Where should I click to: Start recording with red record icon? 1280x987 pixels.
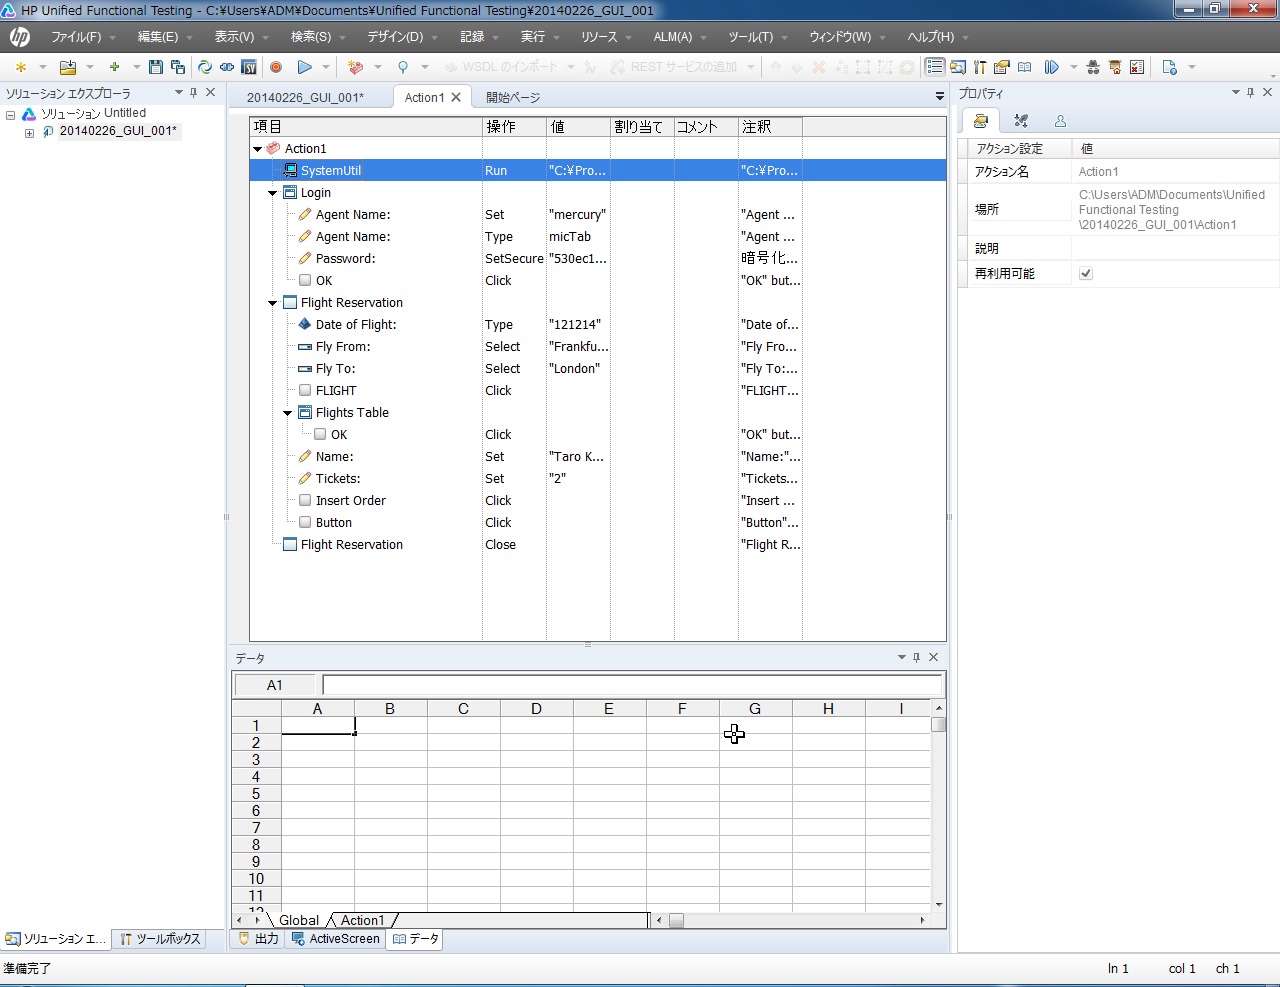[x=276, y=67]
